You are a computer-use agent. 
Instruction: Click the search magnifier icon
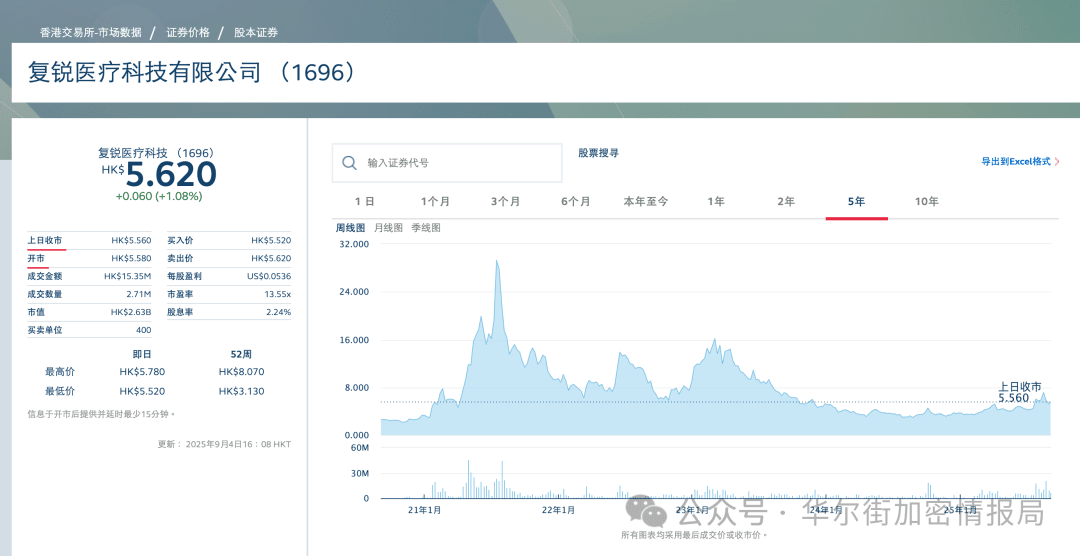click(349, 163)
